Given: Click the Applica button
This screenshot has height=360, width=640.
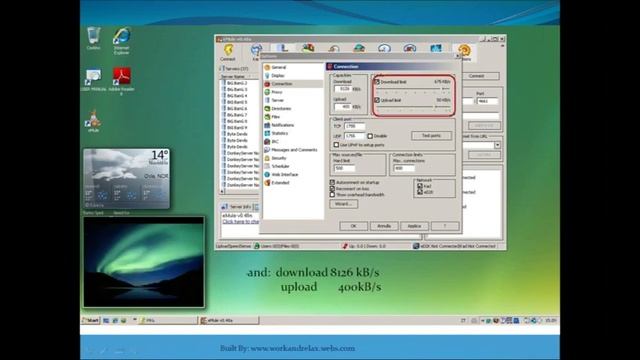Looking at the screenshot, I should (x=414, y=226).
